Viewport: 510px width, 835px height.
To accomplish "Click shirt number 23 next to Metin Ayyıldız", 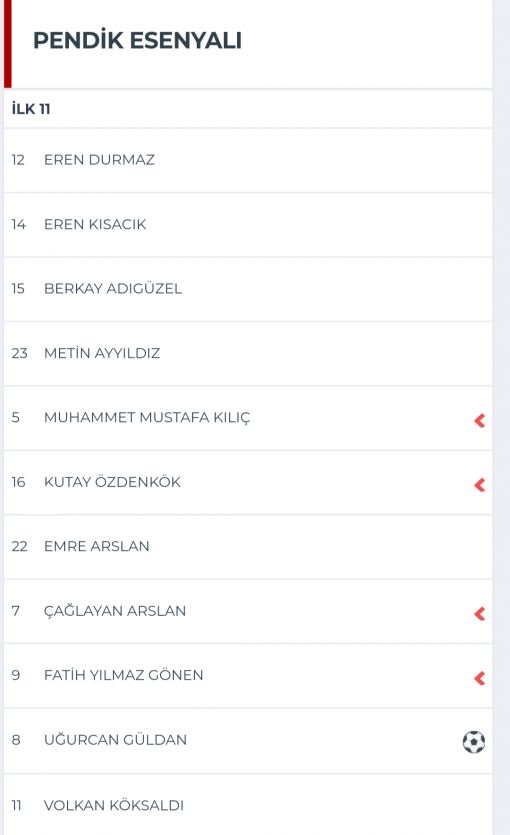I will tap(19, 354).
